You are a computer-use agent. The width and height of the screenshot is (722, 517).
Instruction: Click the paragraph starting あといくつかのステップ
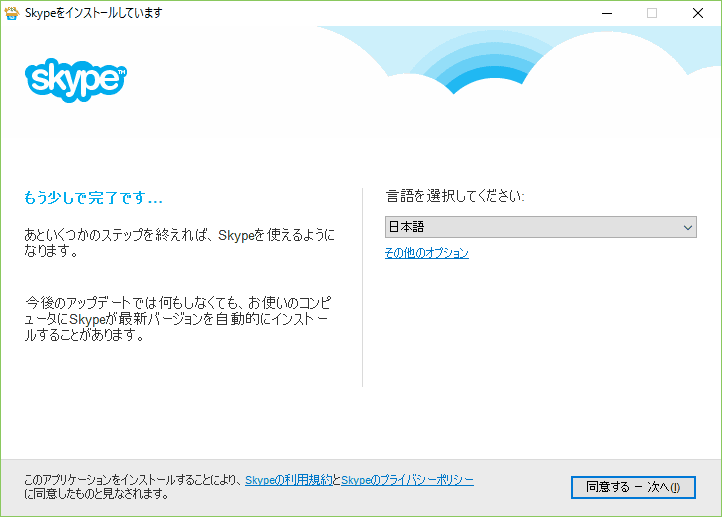click(x=179, y=243)
